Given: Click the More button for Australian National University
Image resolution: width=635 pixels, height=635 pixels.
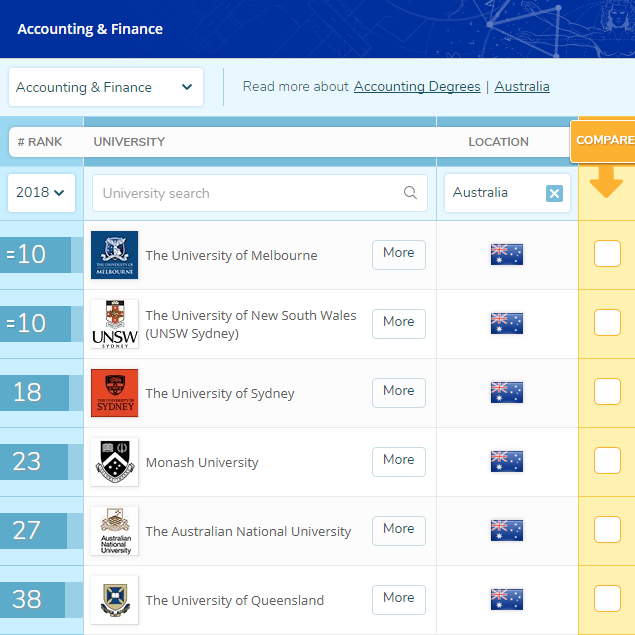Looking at the screenshot, I should [x=399, y=531].
